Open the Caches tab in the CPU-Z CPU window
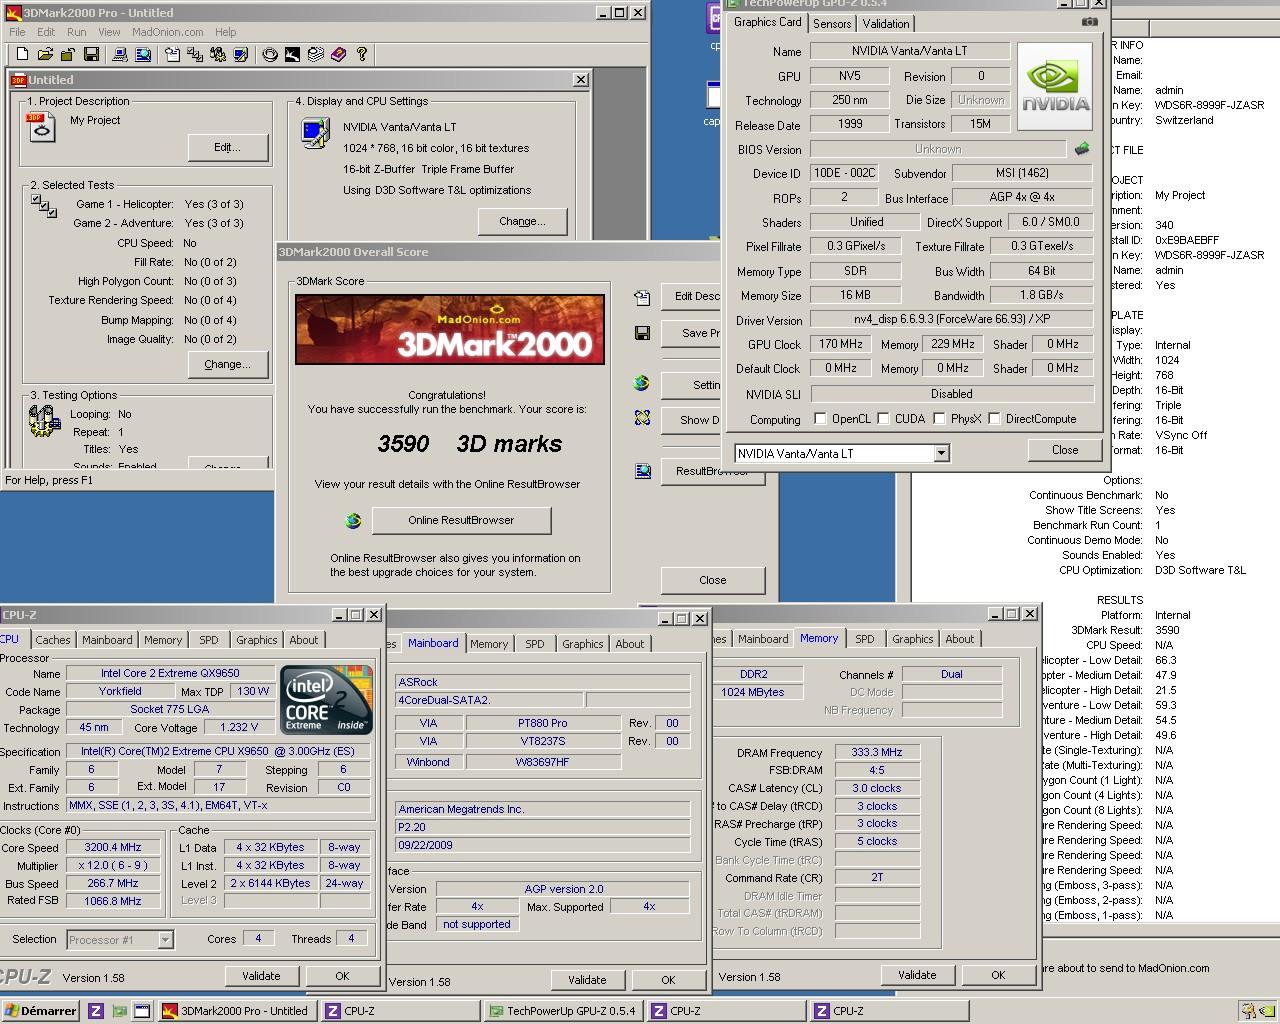 click(x=53, y=640)
